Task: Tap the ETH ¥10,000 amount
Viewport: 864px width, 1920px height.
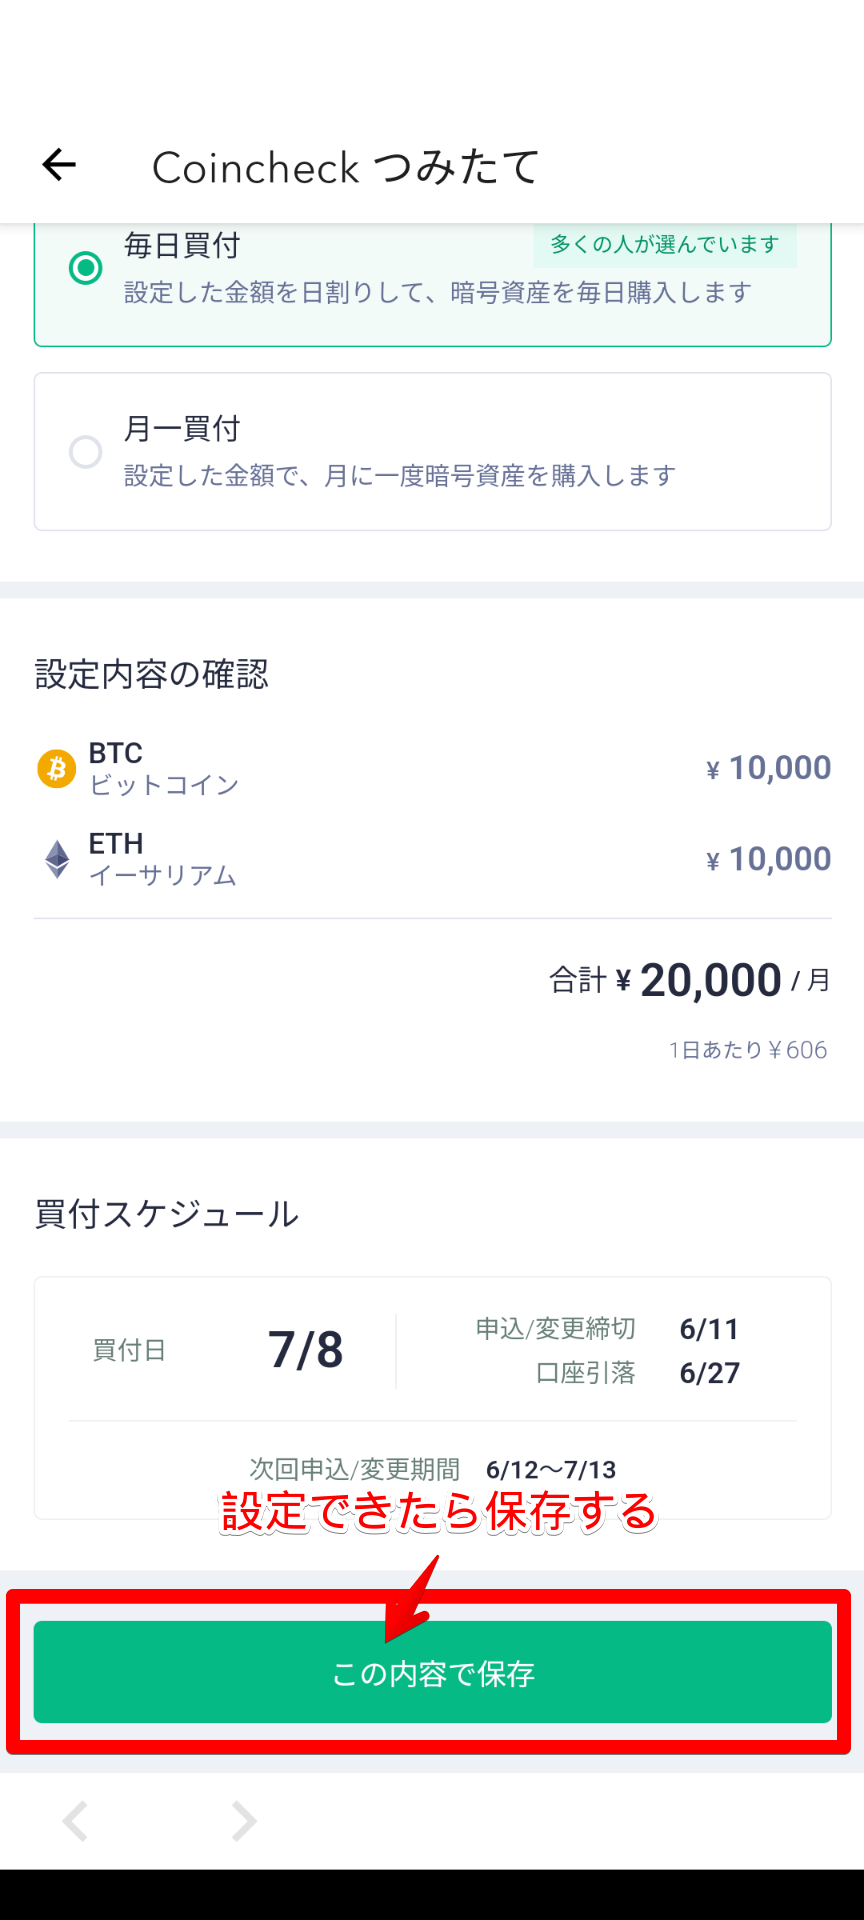Action: (x=768, y=859)
